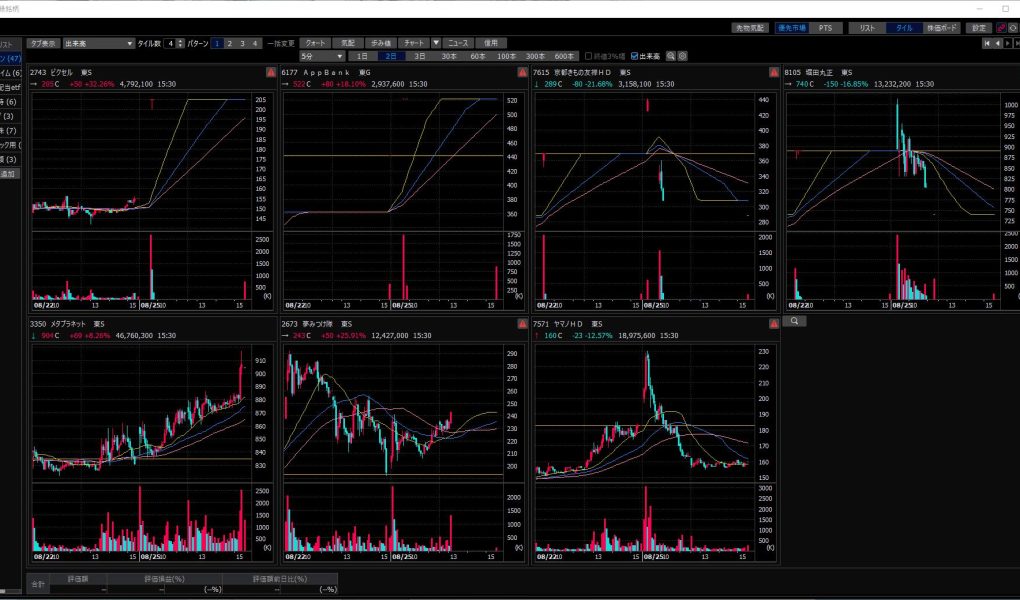Open the 出来高 sort dropdown
The width and height of the screenshot is (1020, 600).
98,44
